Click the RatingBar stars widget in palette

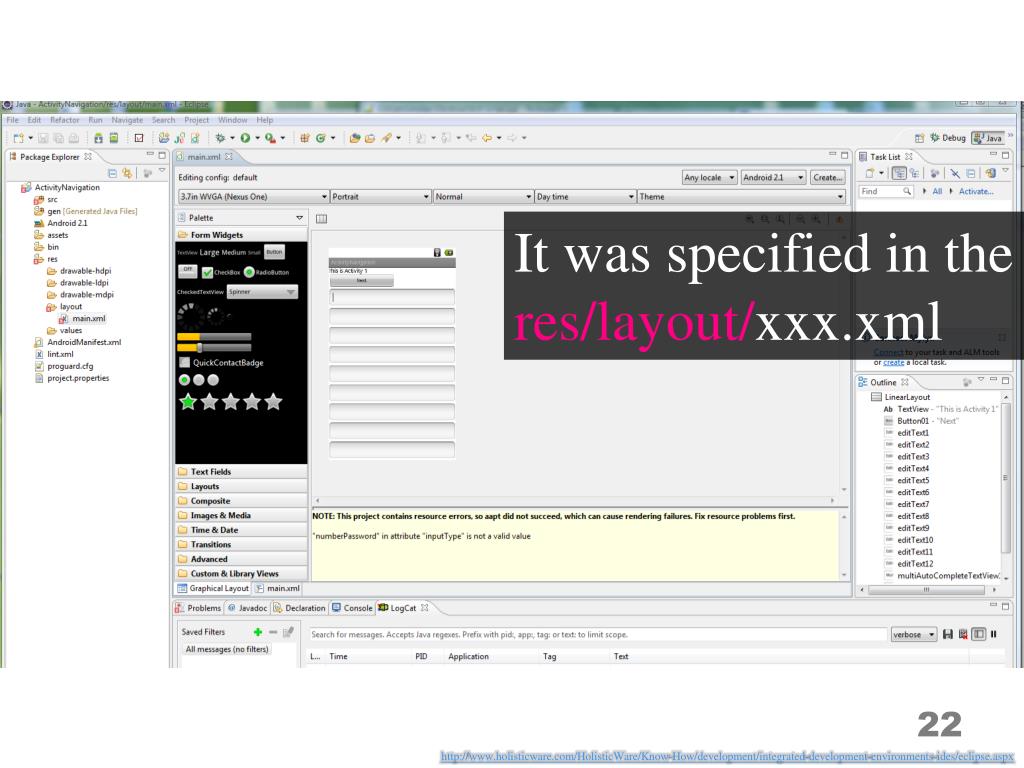pos(231,402)
